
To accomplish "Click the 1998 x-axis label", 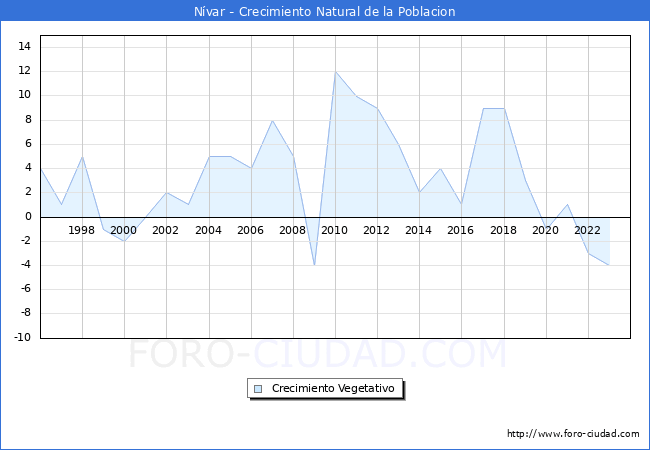I will (x=81, y=230).
